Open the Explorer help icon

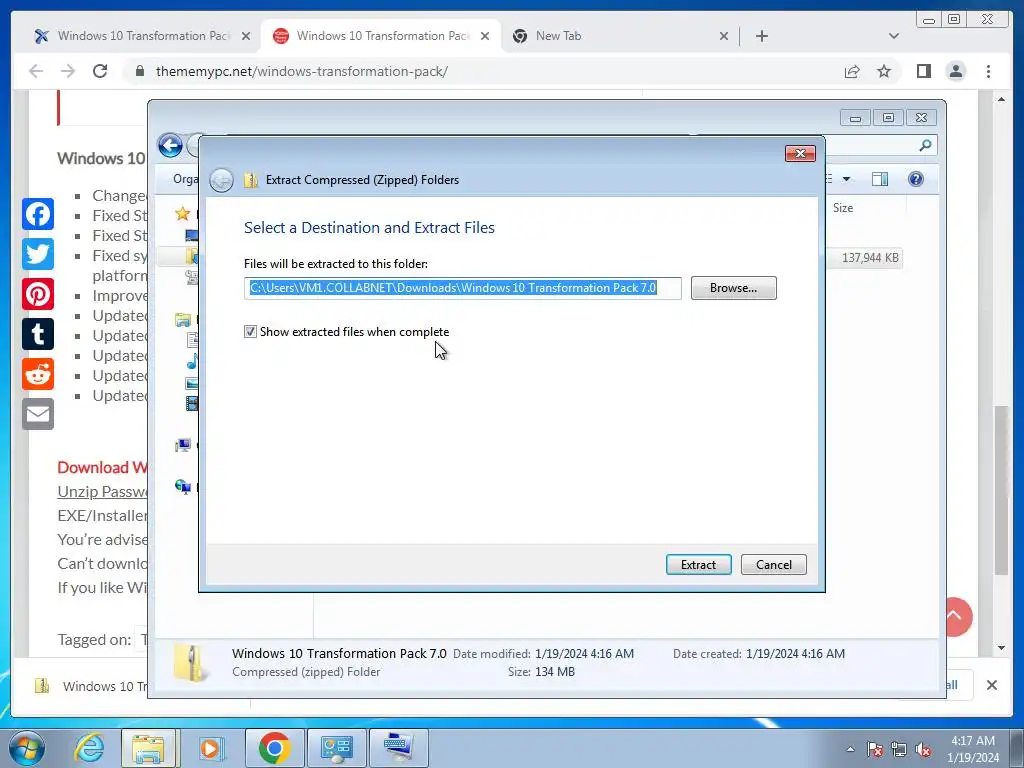[916, 179]
